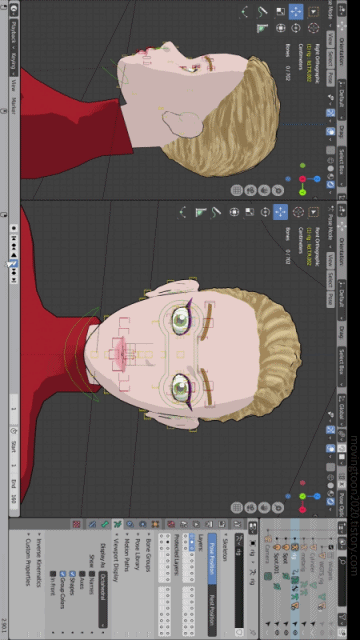Open Select menu in side-view viewport header
360x640 pixels.
[x=331, y=60]
